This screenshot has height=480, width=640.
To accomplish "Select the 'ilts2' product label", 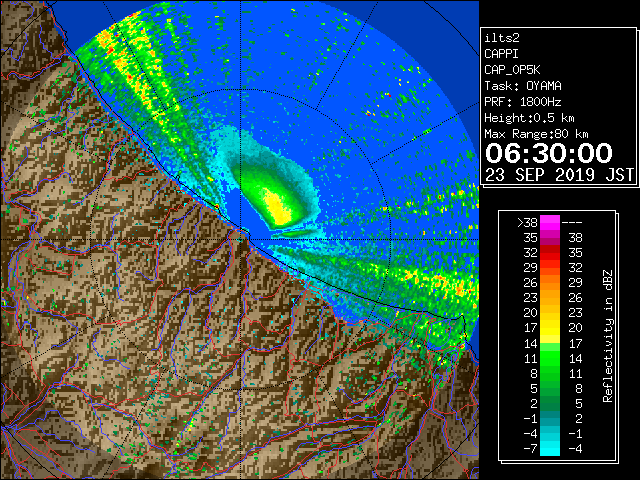I will pos(502,38).
